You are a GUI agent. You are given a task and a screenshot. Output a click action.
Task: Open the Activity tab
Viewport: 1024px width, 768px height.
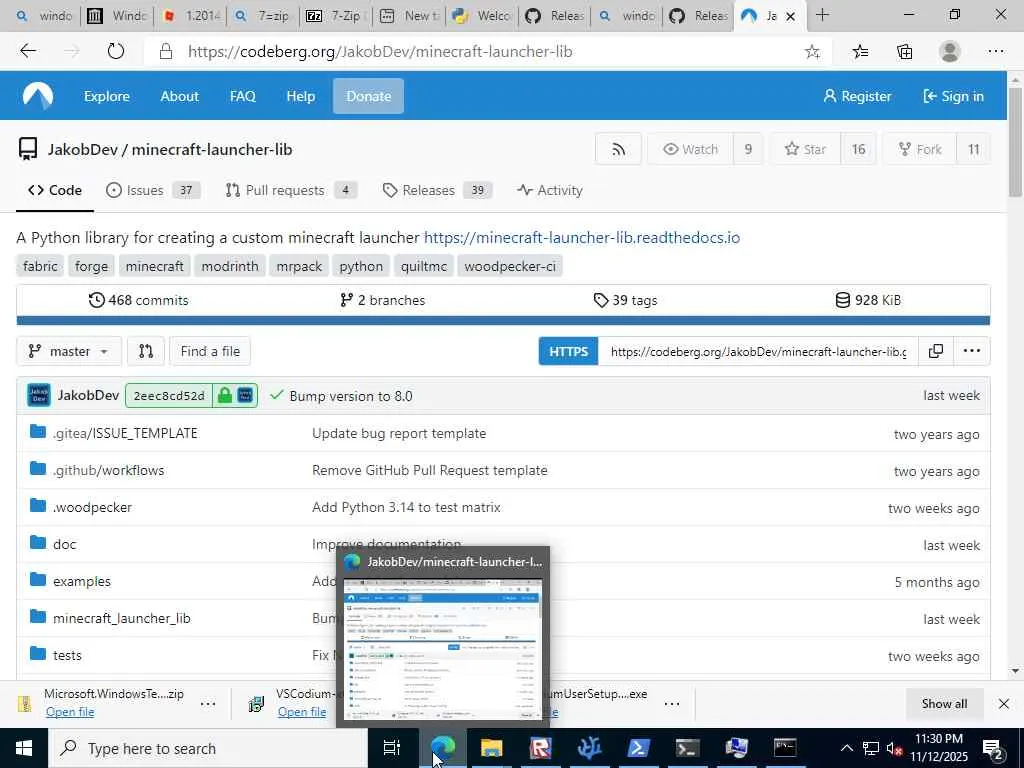550,190
